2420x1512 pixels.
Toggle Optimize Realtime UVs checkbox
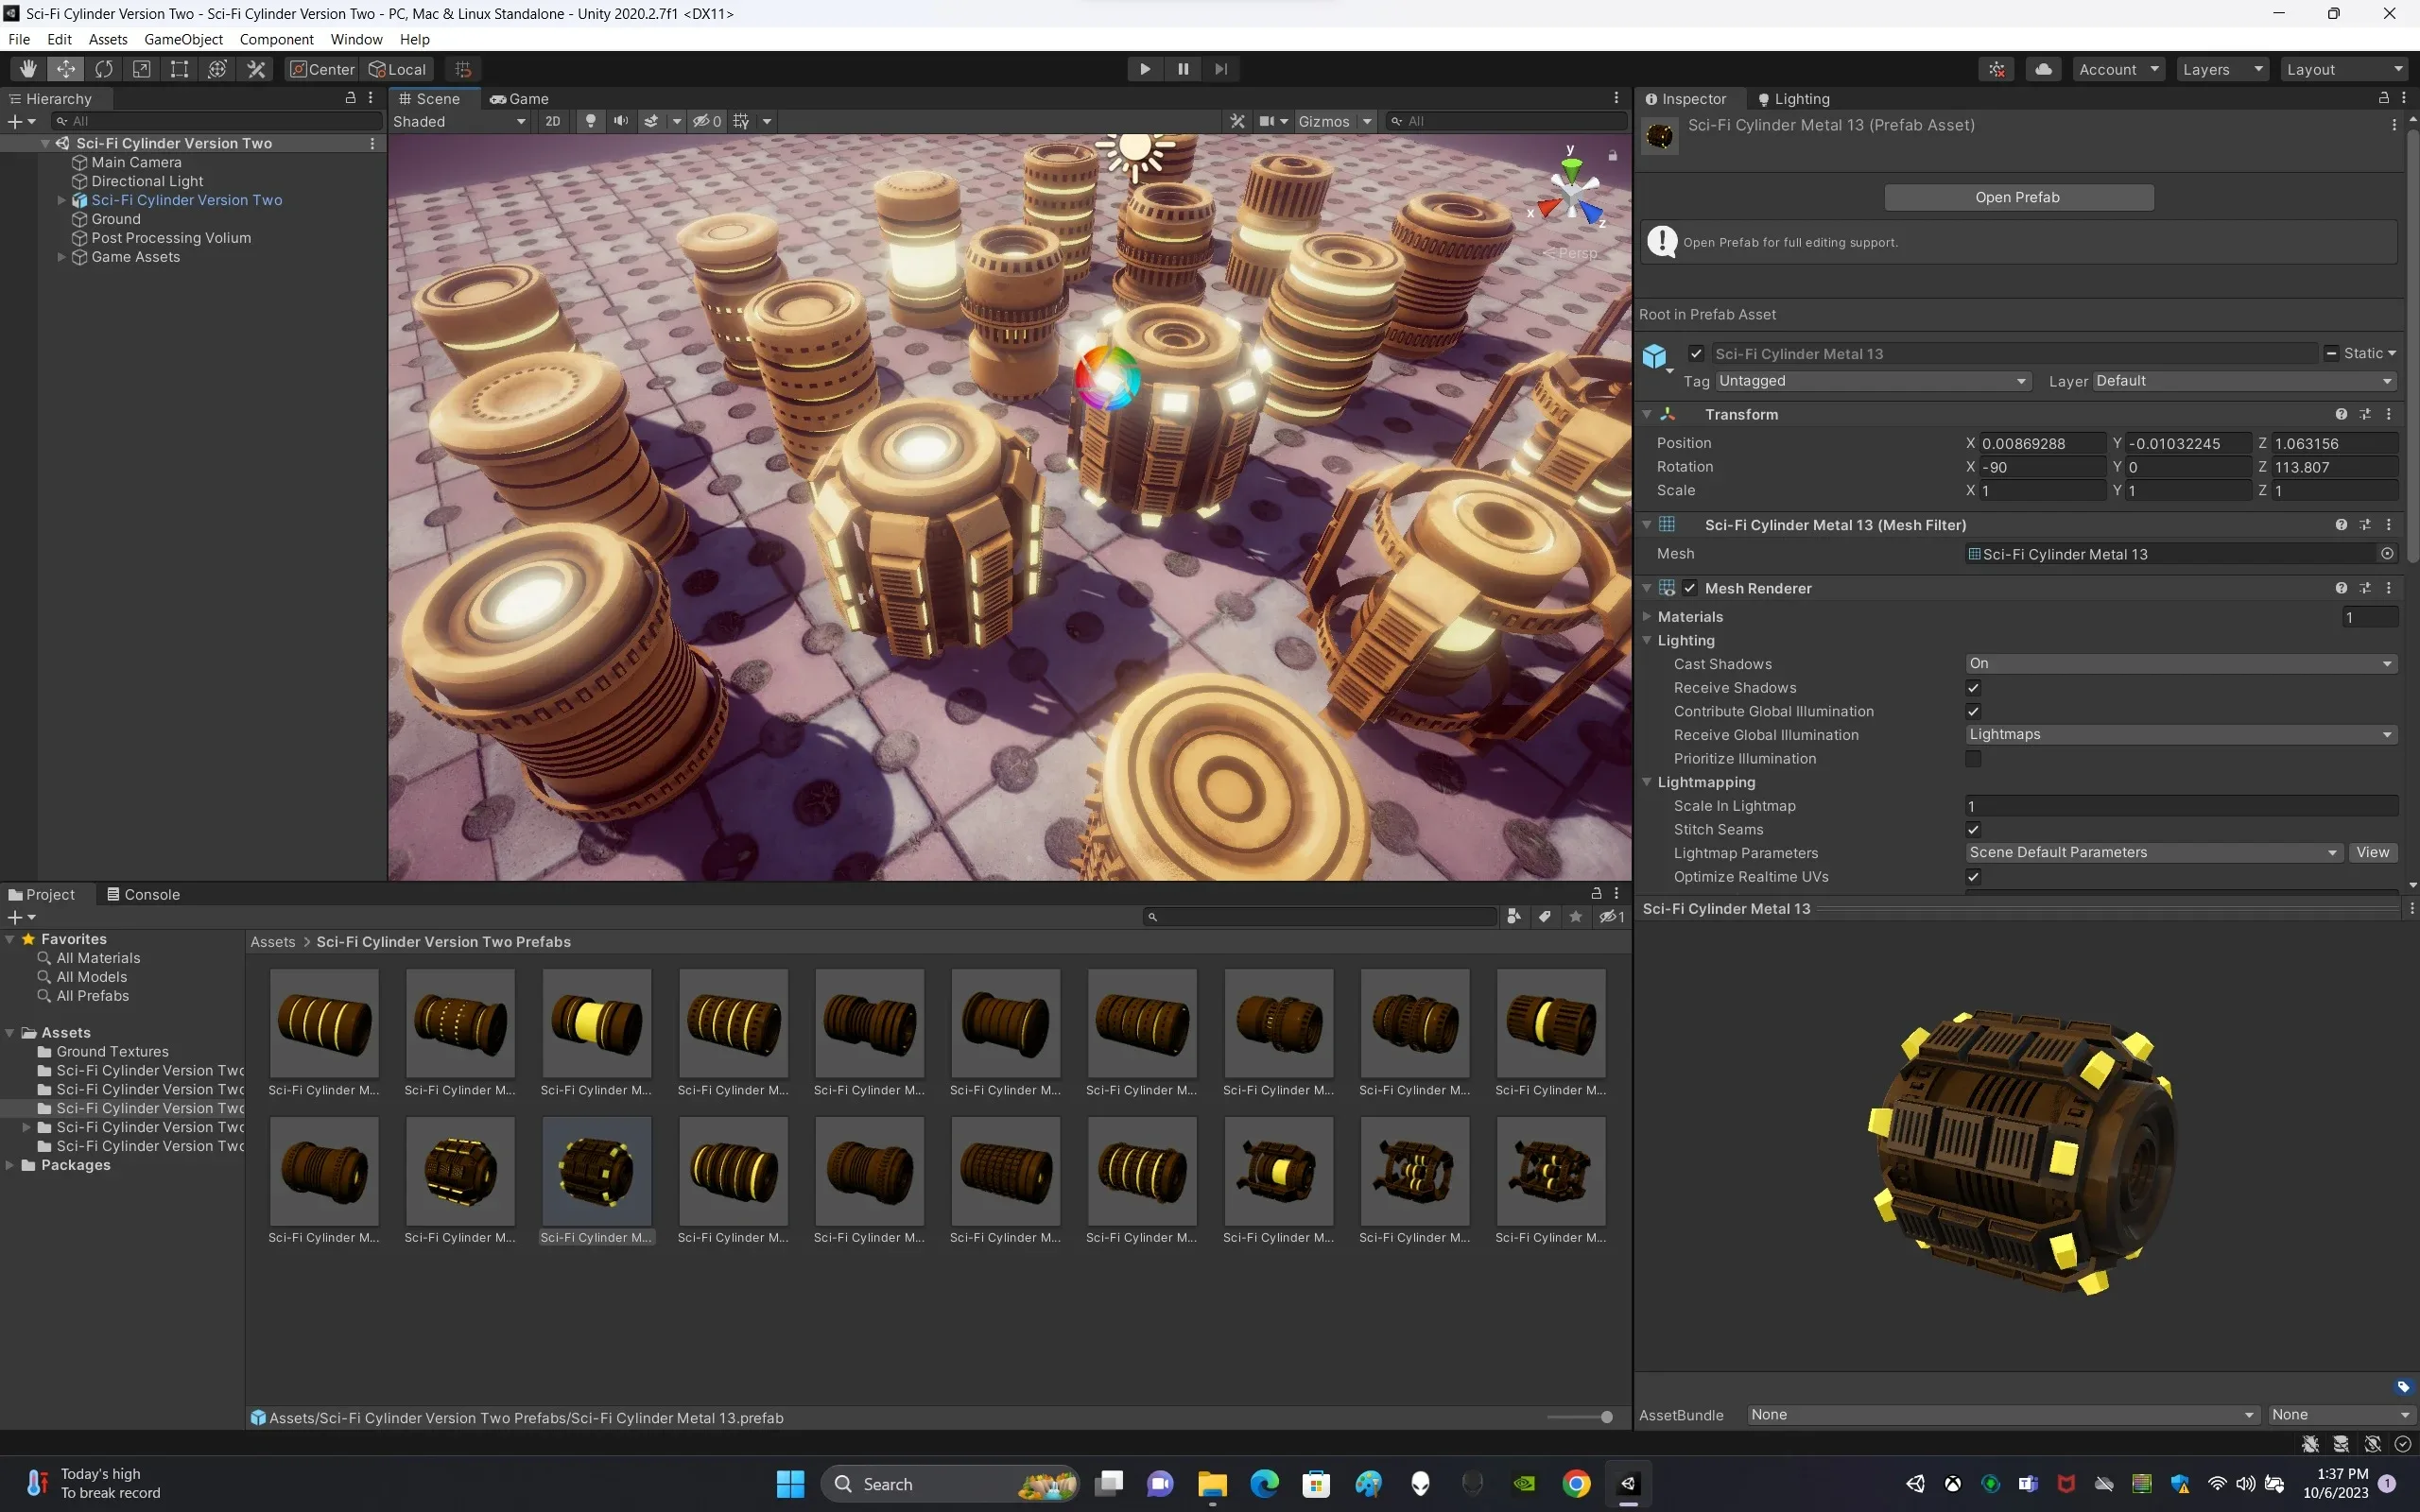coord(1970,874)
